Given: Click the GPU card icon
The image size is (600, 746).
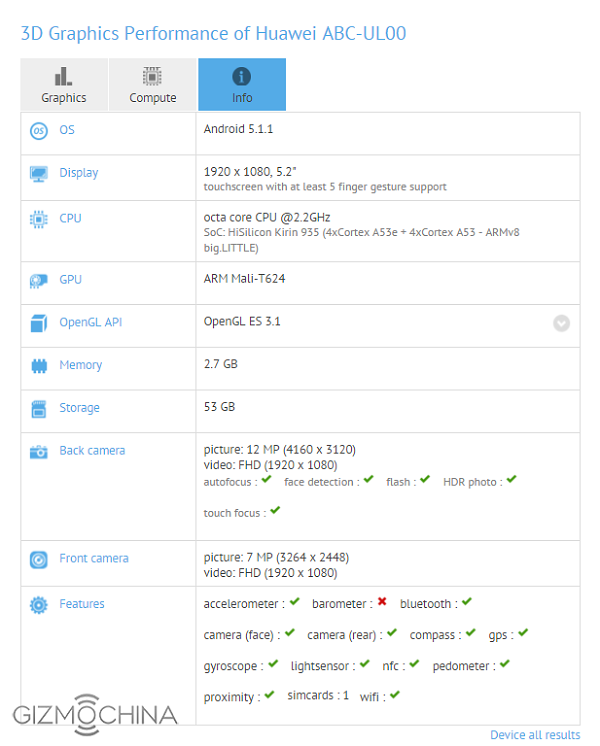Looking at the screenshot, I should [39, 281].
